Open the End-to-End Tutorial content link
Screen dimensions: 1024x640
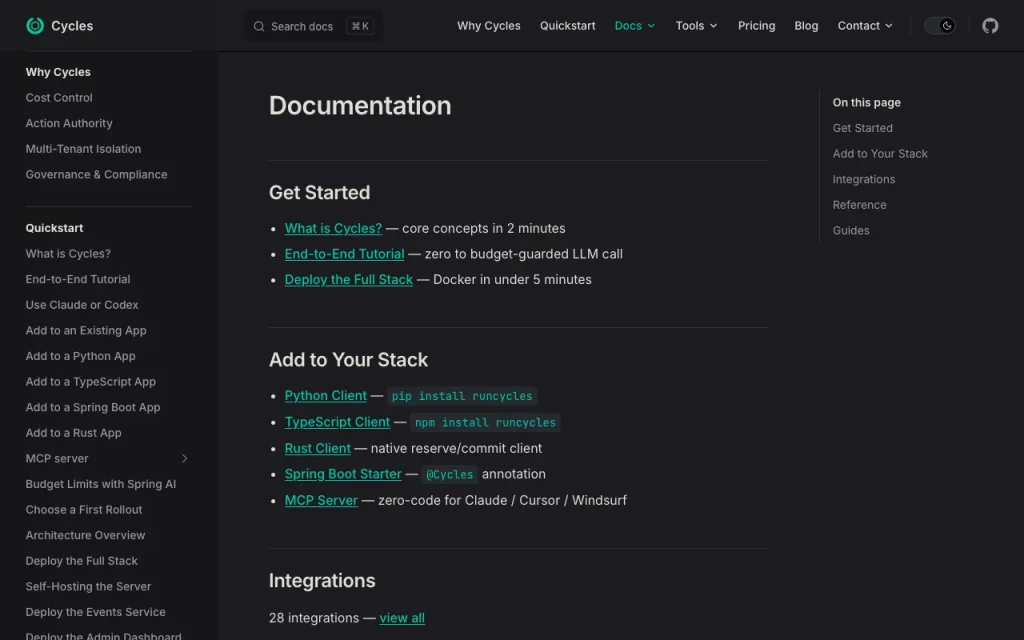click(344, 254)
